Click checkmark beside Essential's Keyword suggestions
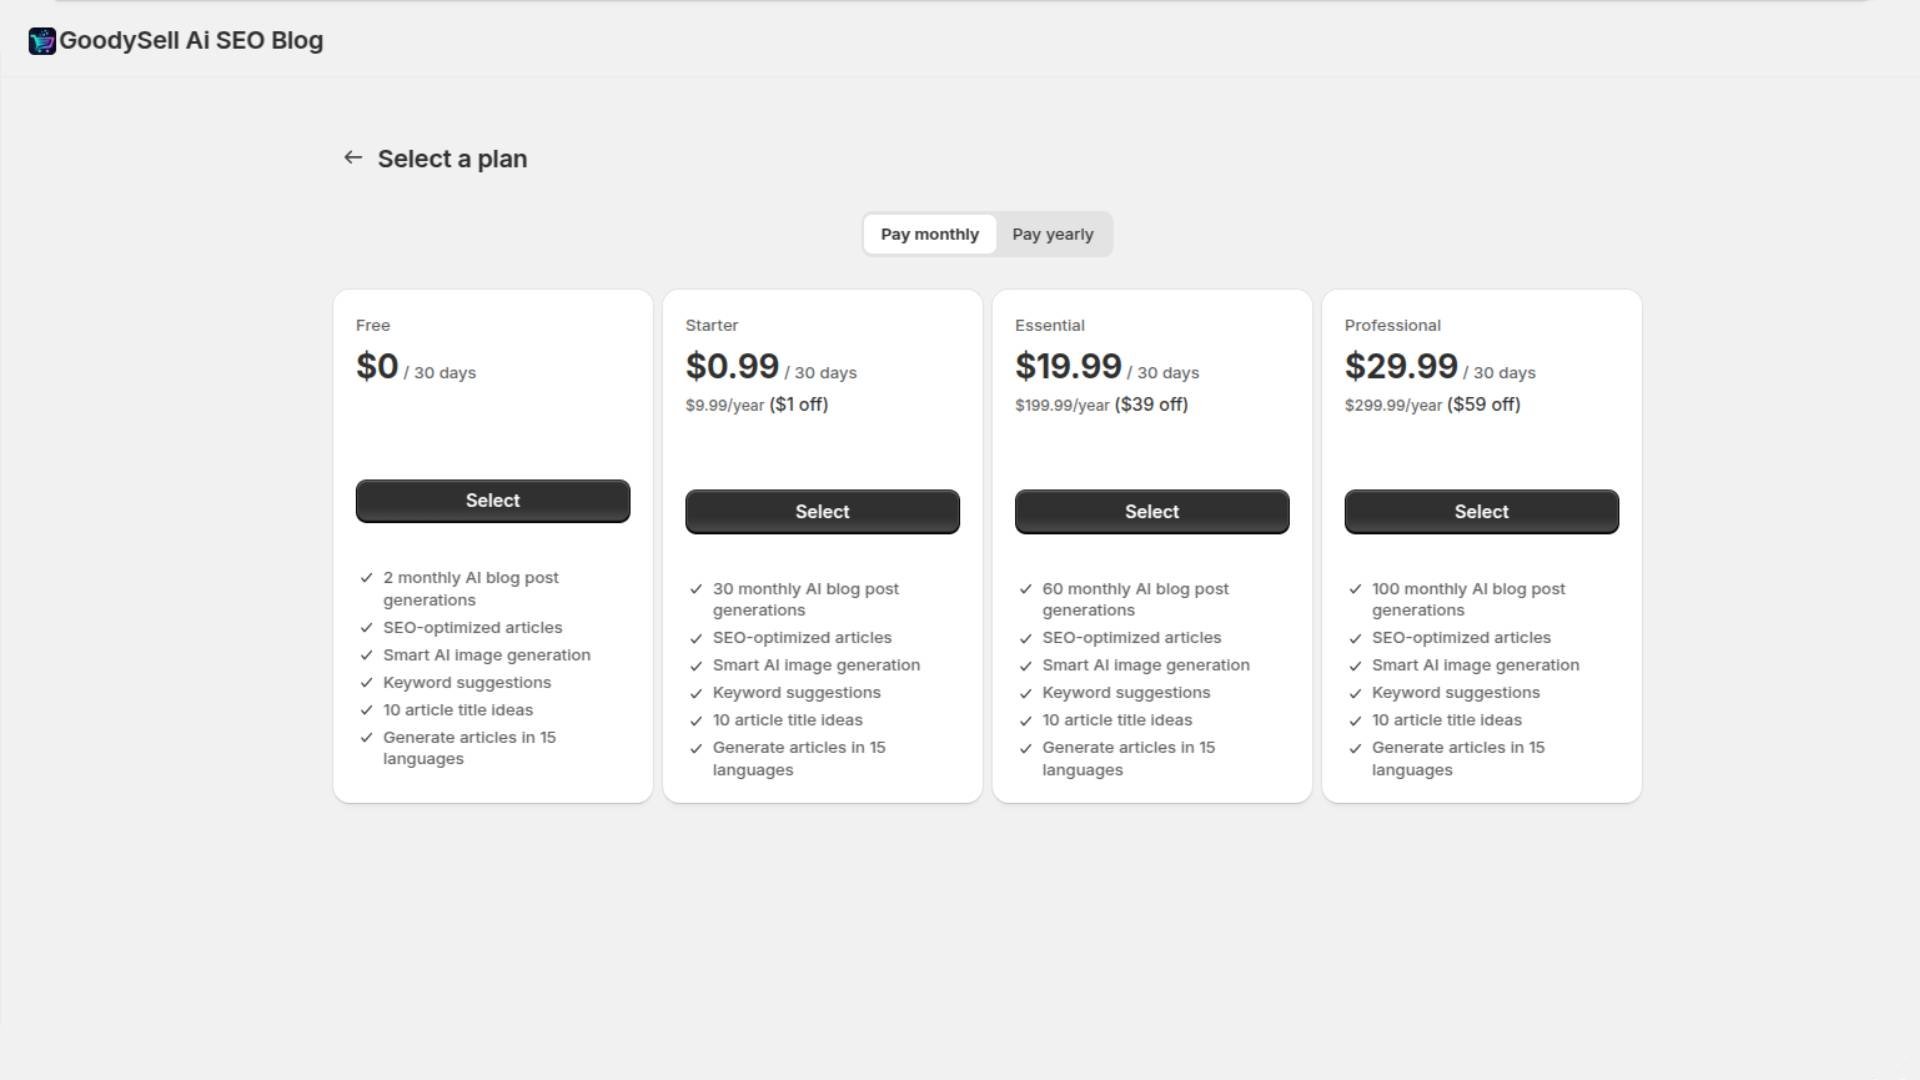This screenshot has height=1080, width=1920. point(1025,694)
